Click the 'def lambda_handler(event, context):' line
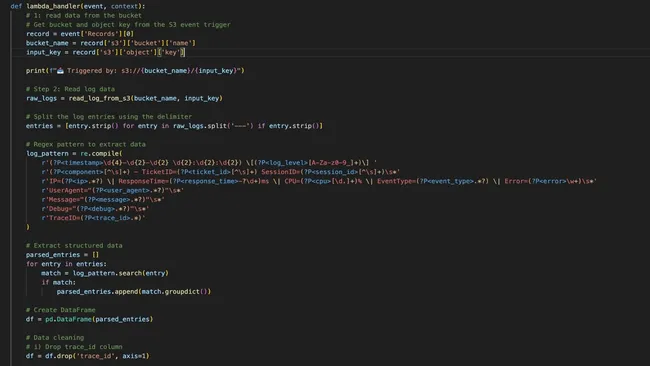 pyautogui.click(x=78, y=6)
